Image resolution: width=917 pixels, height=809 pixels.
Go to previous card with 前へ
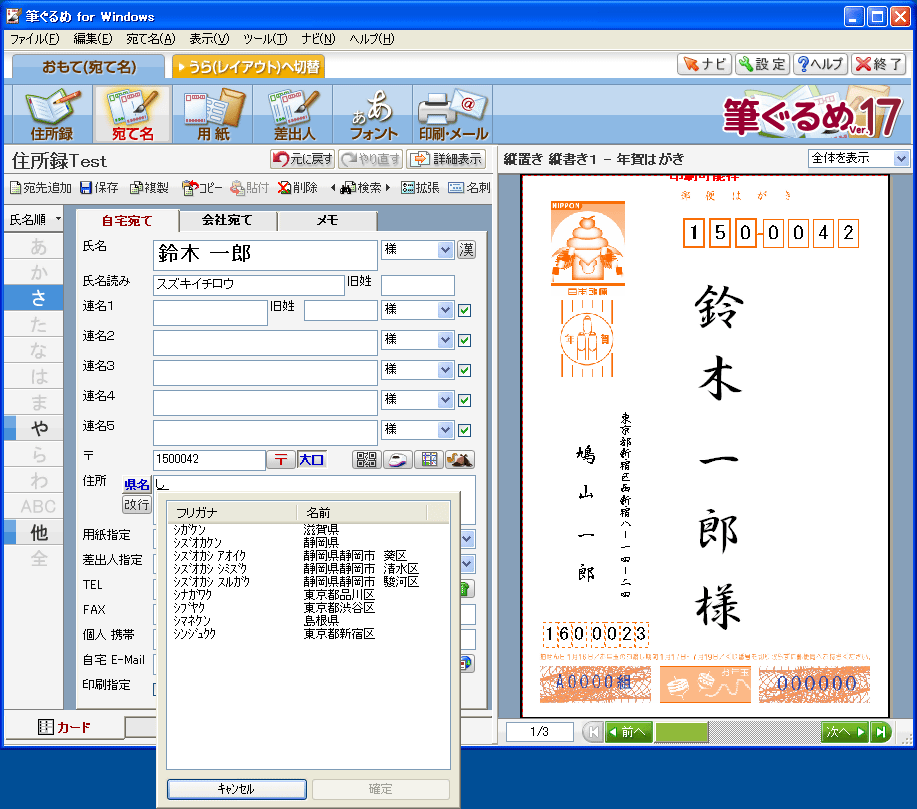point(629,732)
